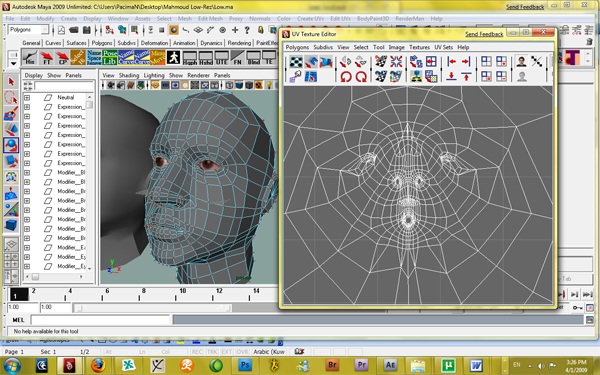Open Photoshop from the taskbar
The width and height of the screenshot is (600, 375).
pyautogui.click(x=245, y=365)
